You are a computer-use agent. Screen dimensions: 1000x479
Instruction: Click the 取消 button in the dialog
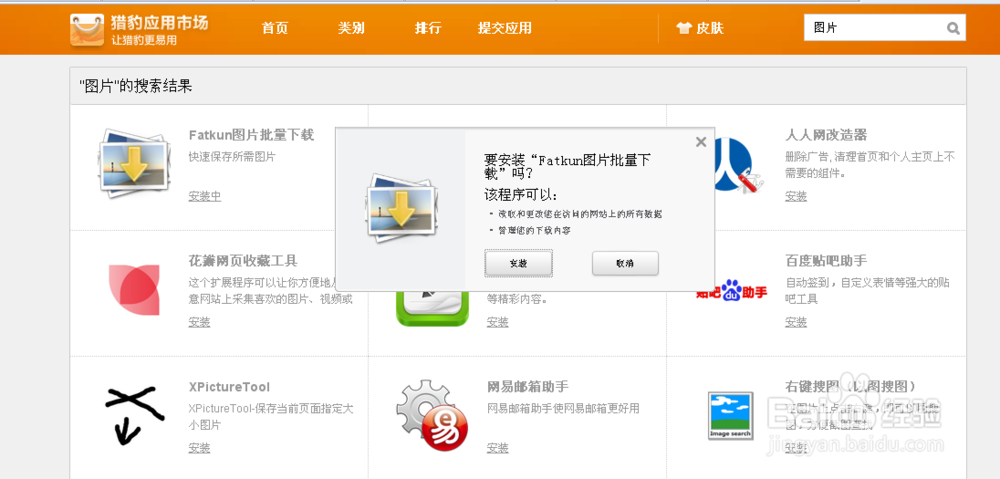tap(625, 263)
